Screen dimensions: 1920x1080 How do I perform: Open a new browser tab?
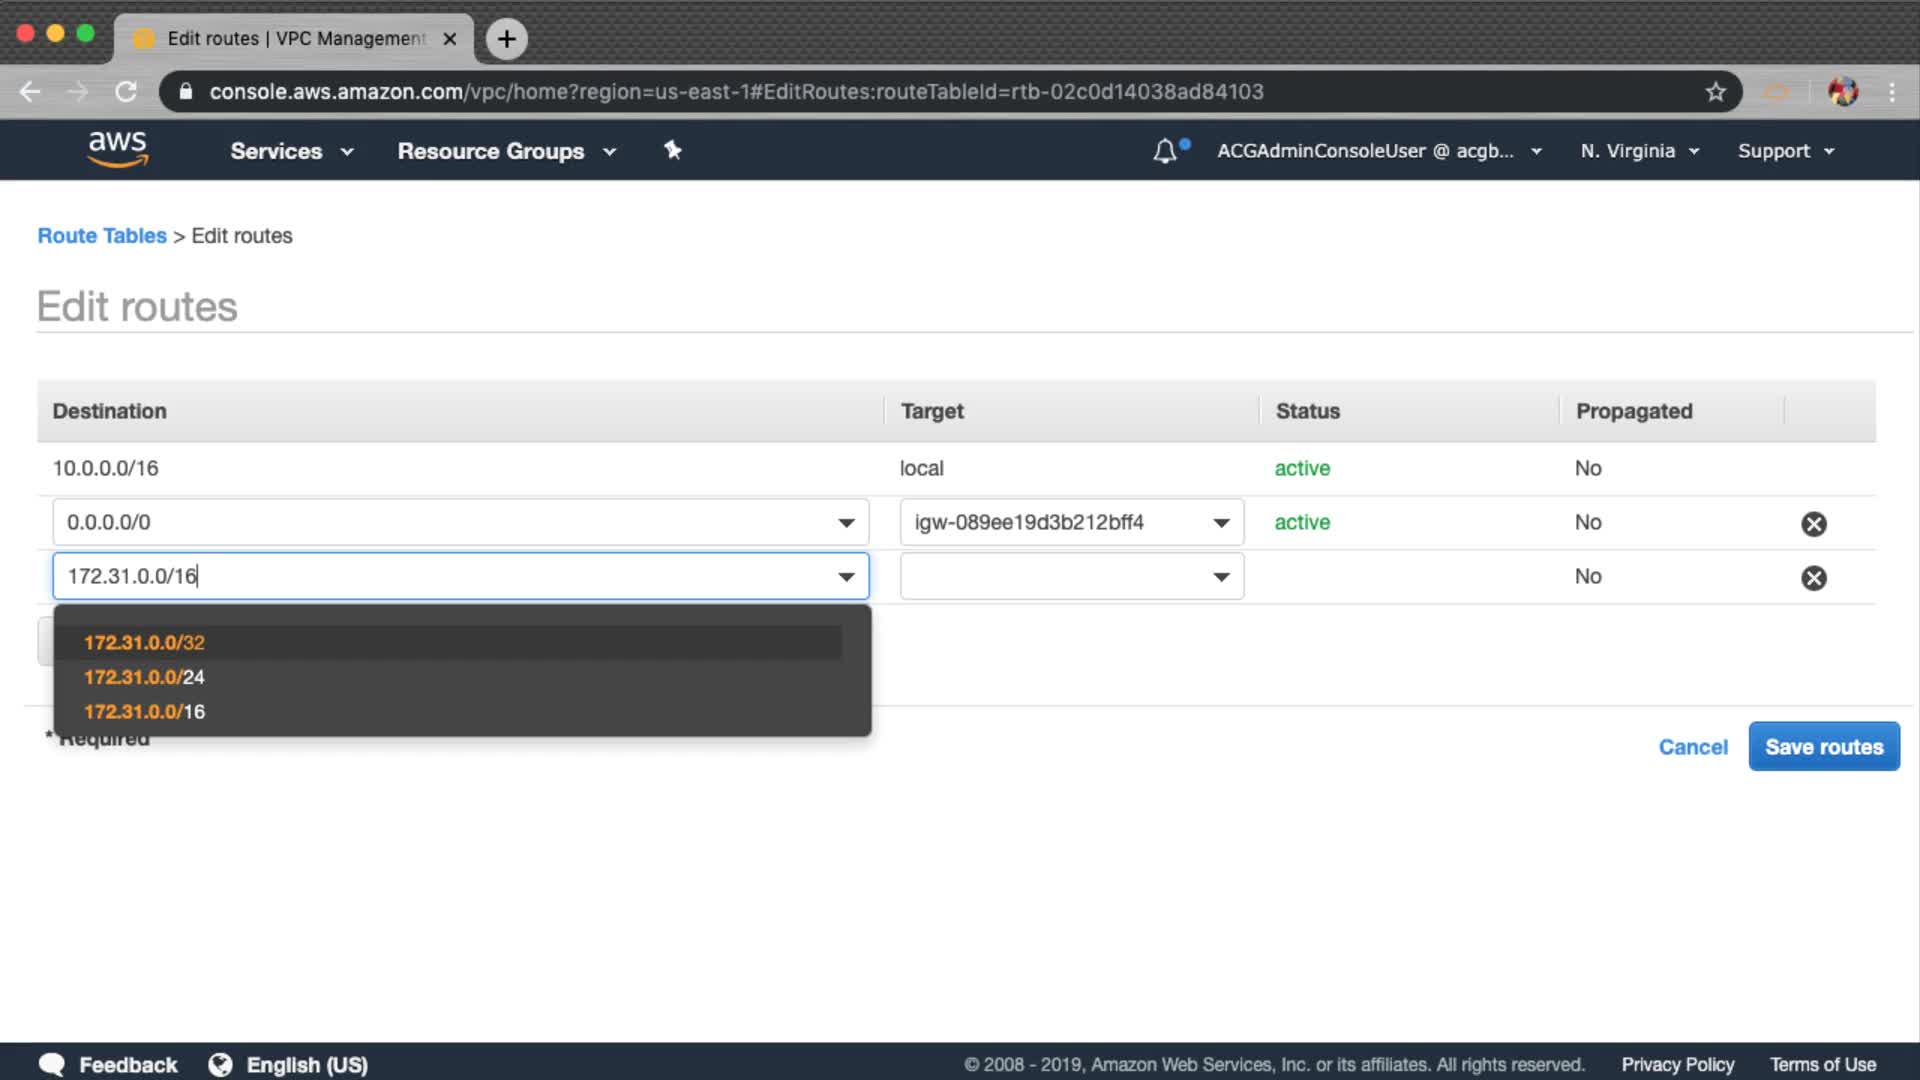[507, 39]
